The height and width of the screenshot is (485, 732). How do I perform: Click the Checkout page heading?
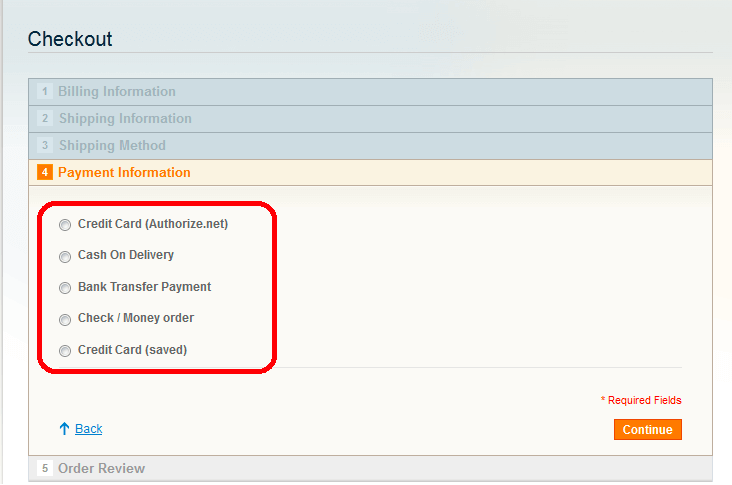(x=70, y=39)
